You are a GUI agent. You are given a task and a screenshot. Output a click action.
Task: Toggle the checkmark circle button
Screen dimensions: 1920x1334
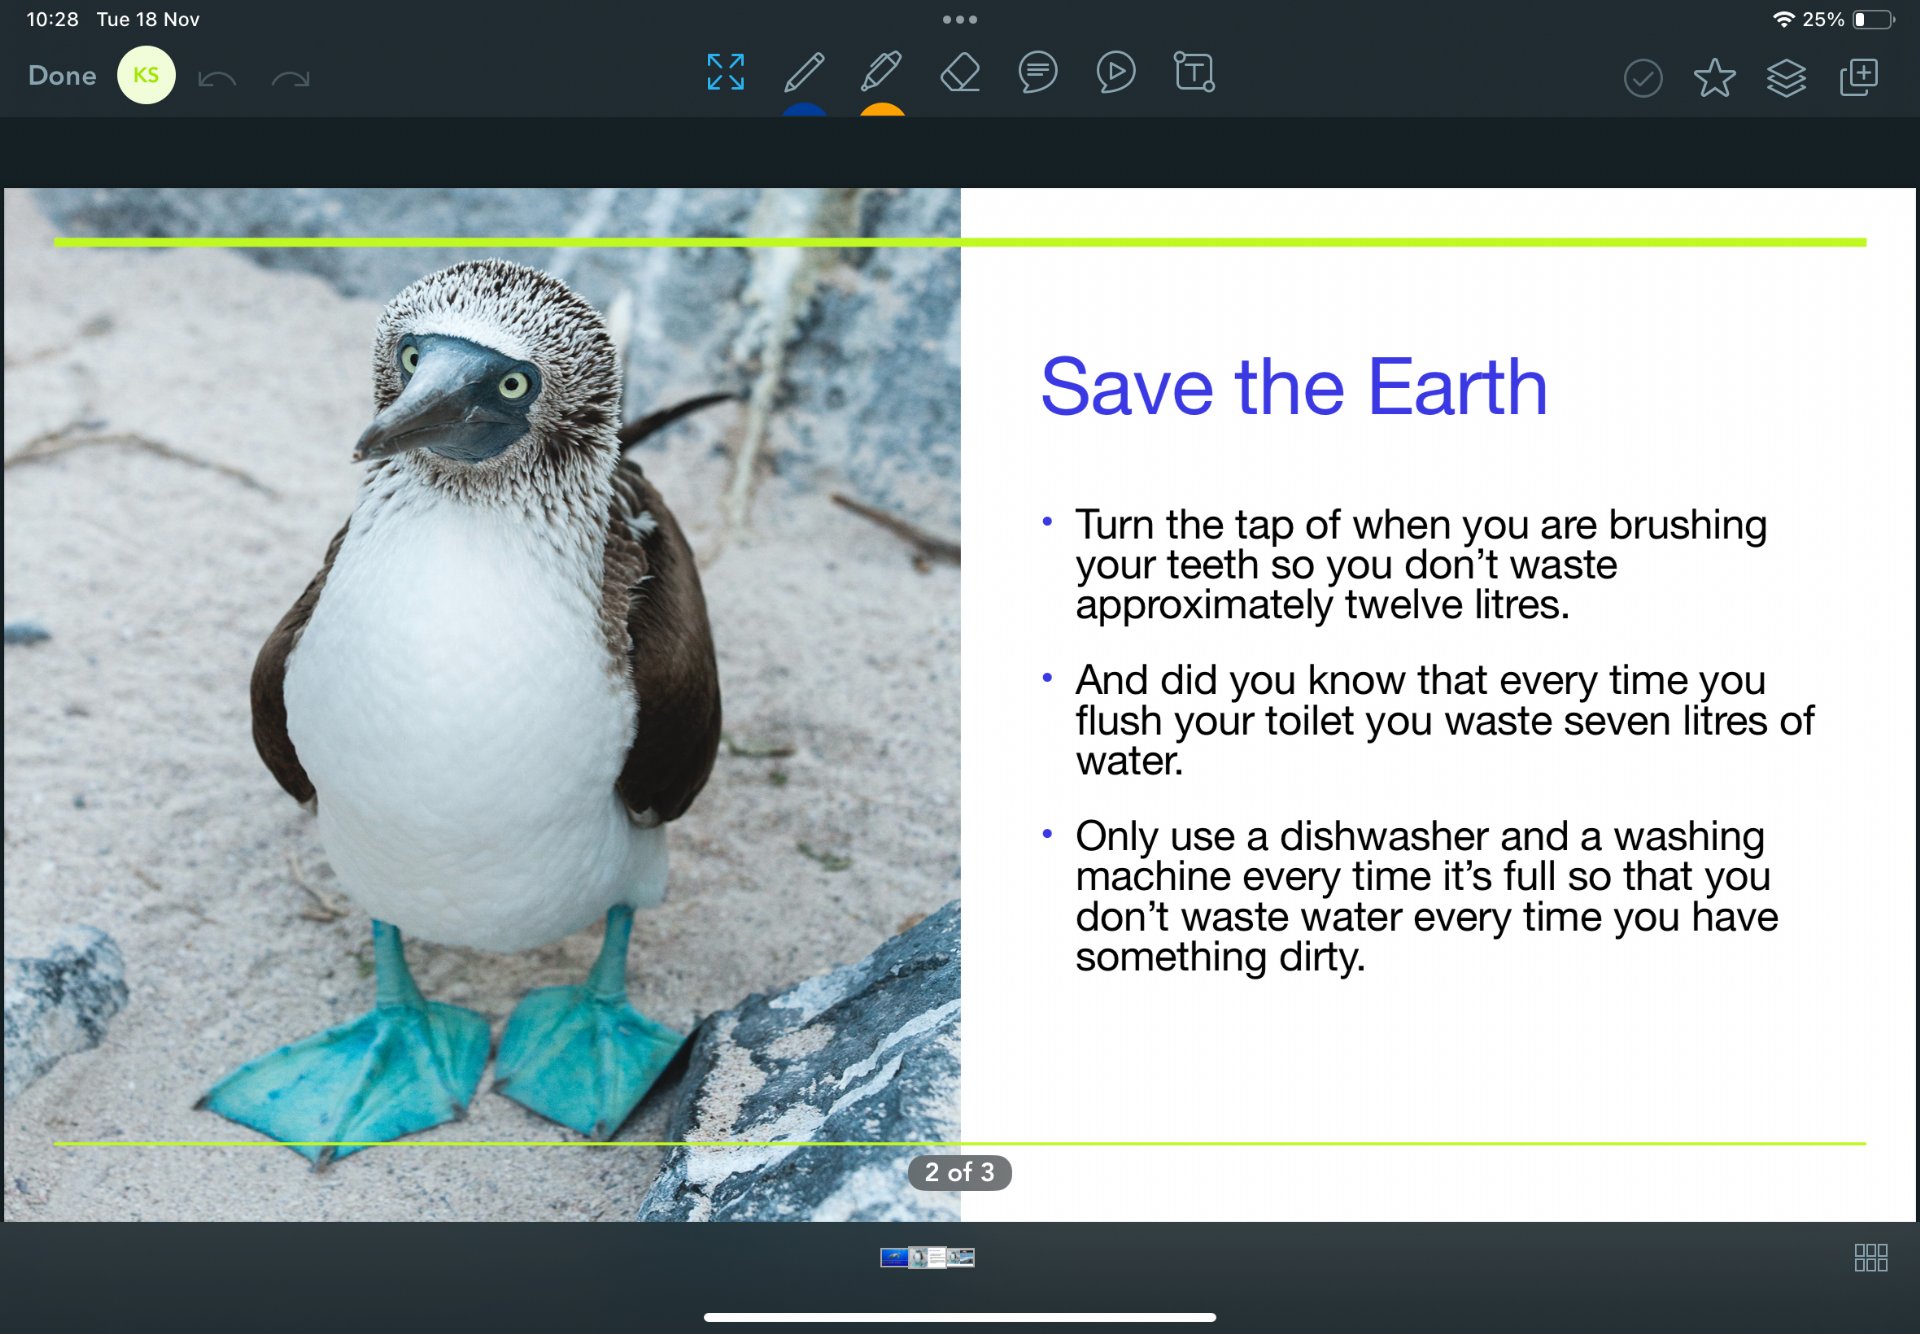click(x=1643, y=77)
